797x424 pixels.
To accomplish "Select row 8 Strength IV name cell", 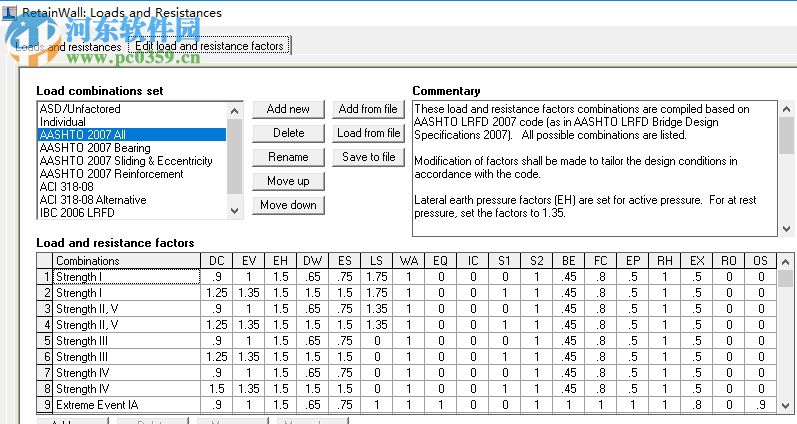I will (x=127, y=389).
